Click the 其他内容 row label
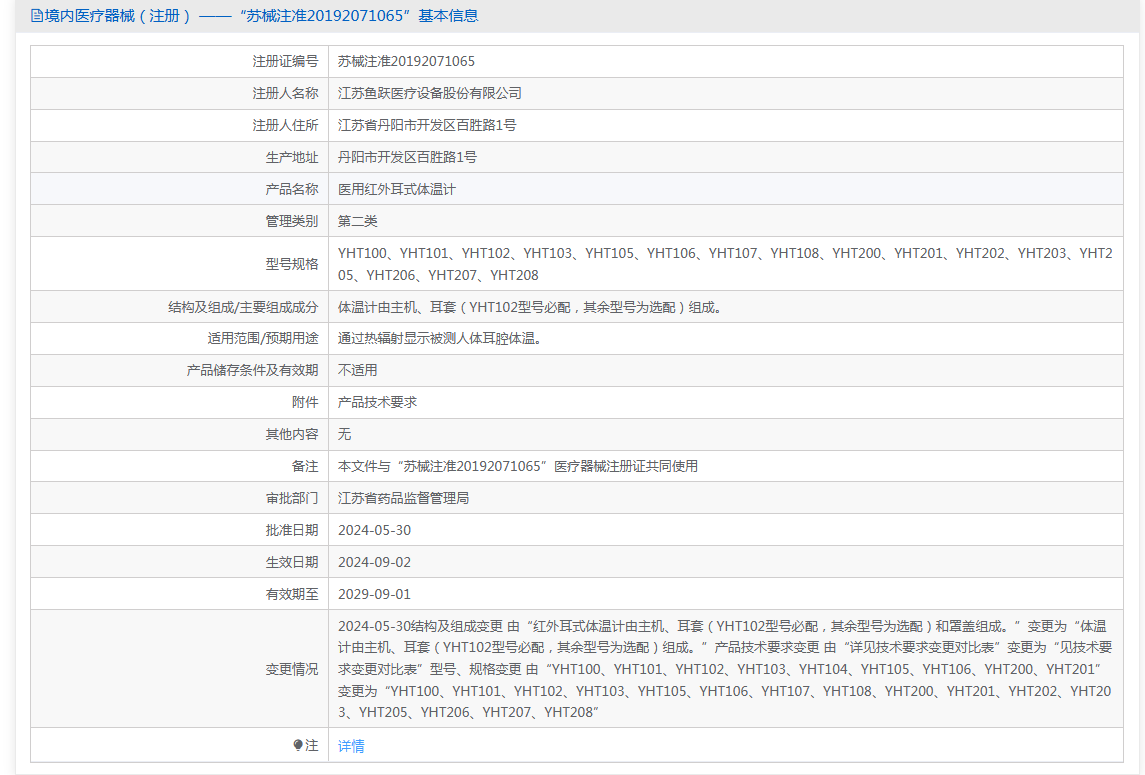1145x775 pixels. point(292,435)
